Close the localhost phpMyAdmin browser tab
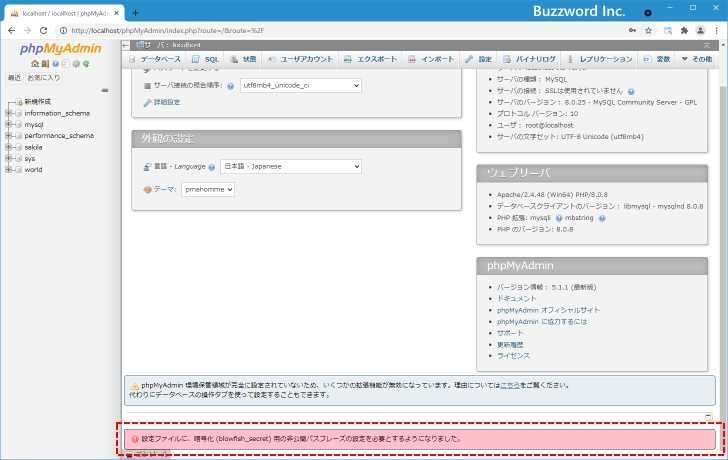 [117, 13]
